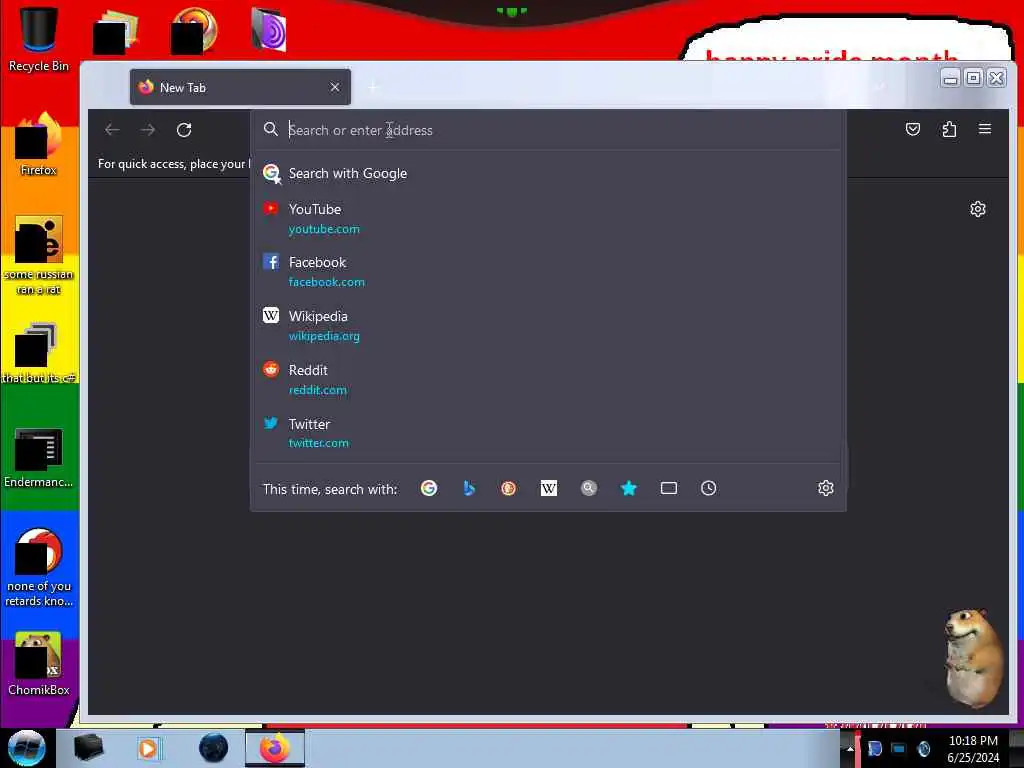This screenshot has height=768, width=1024.
Task: Select the Facebook suggestion row
Action: tap(549, 272)
